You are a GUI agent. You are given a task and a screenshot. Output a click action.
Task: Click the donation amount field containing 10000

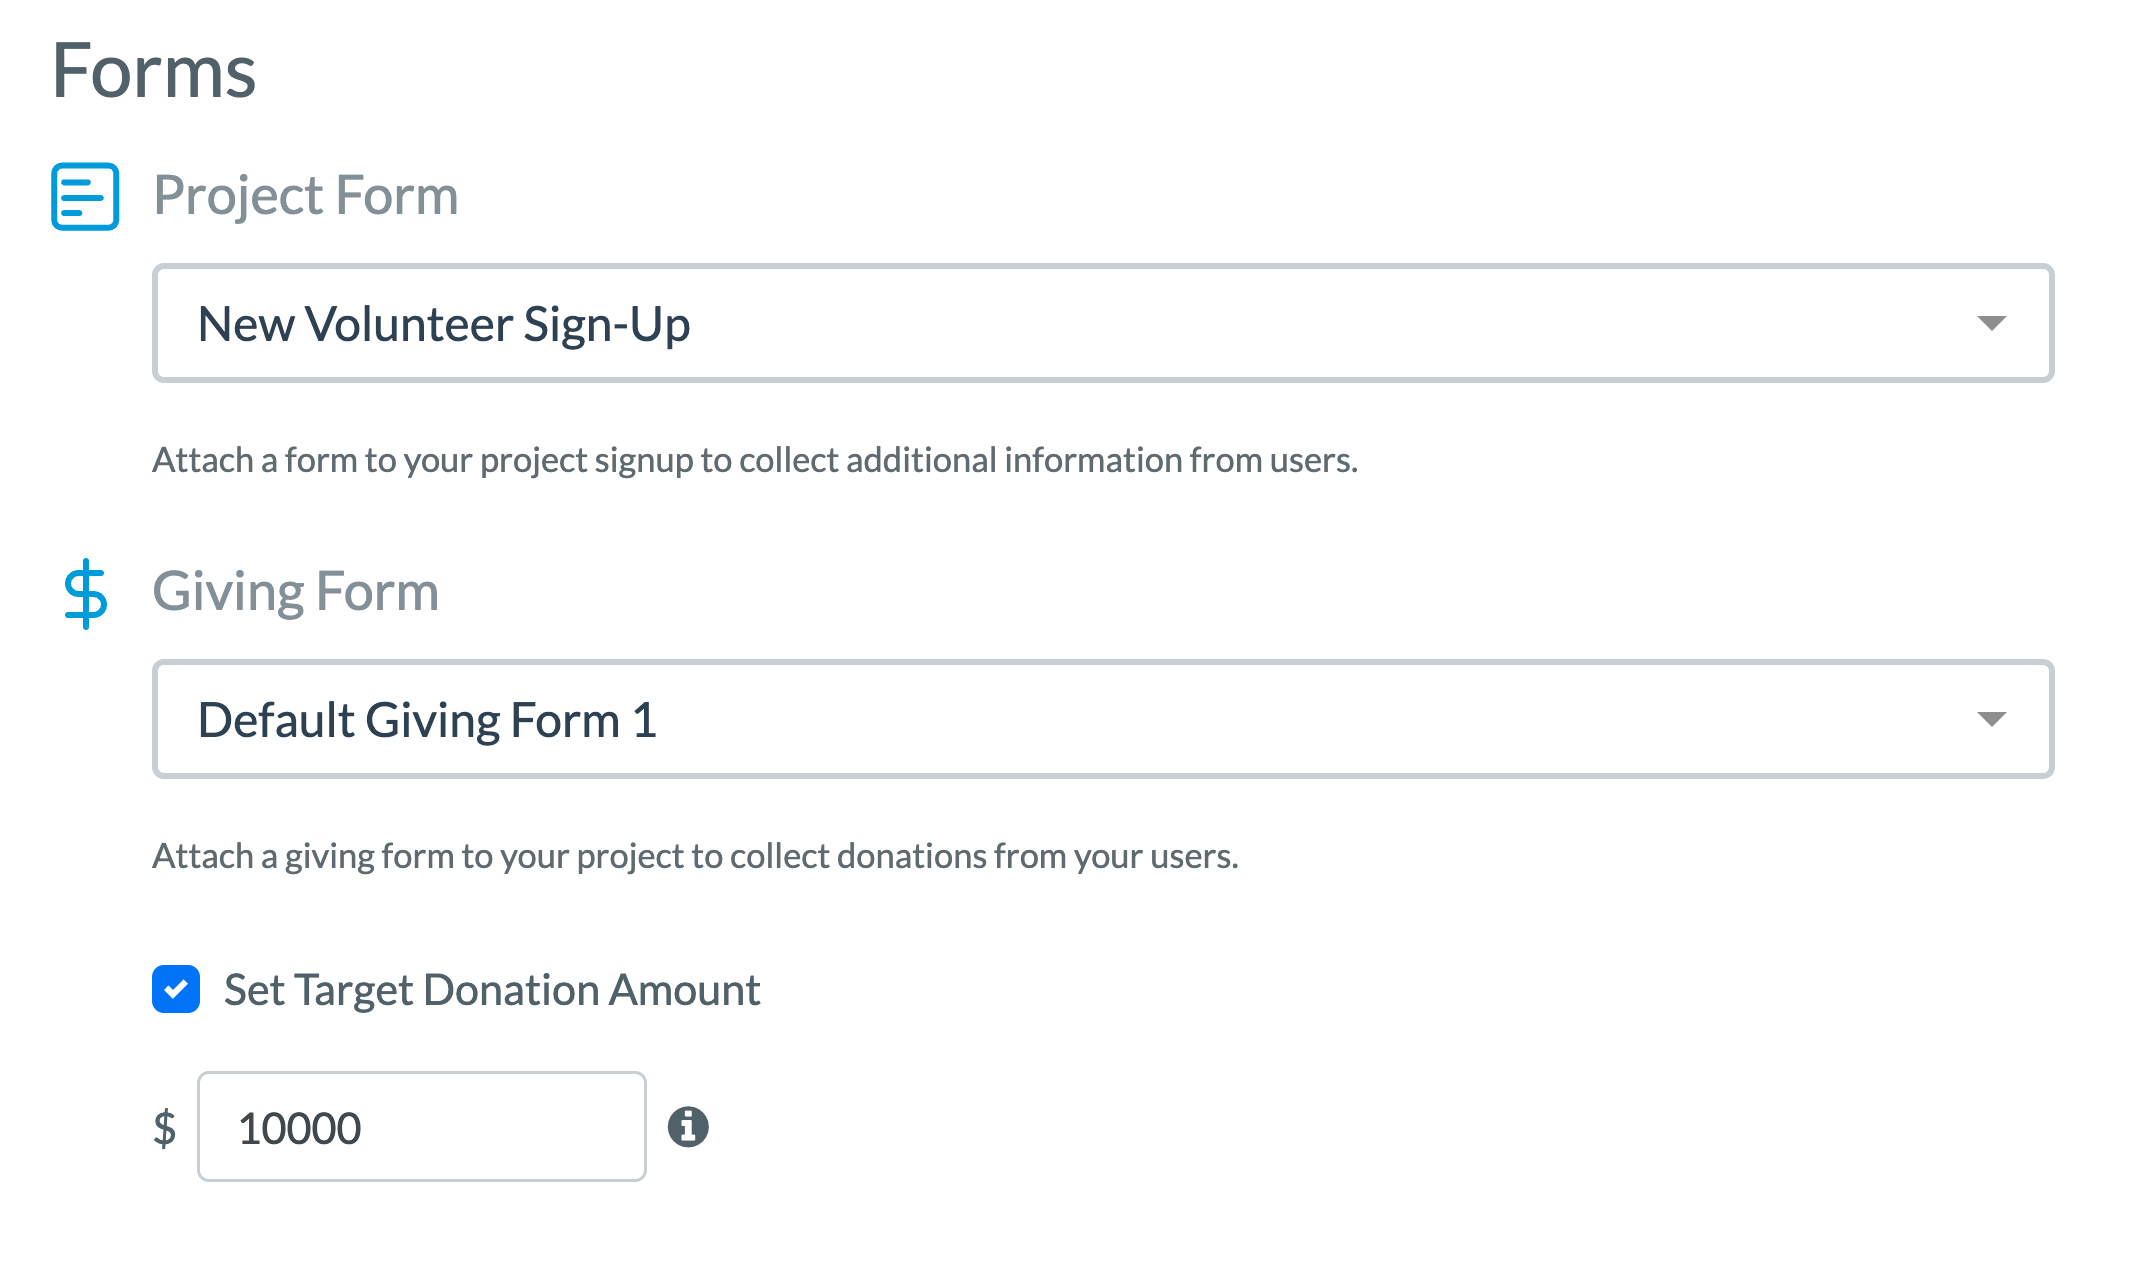pyautogui.click(x=422, y=1126)
